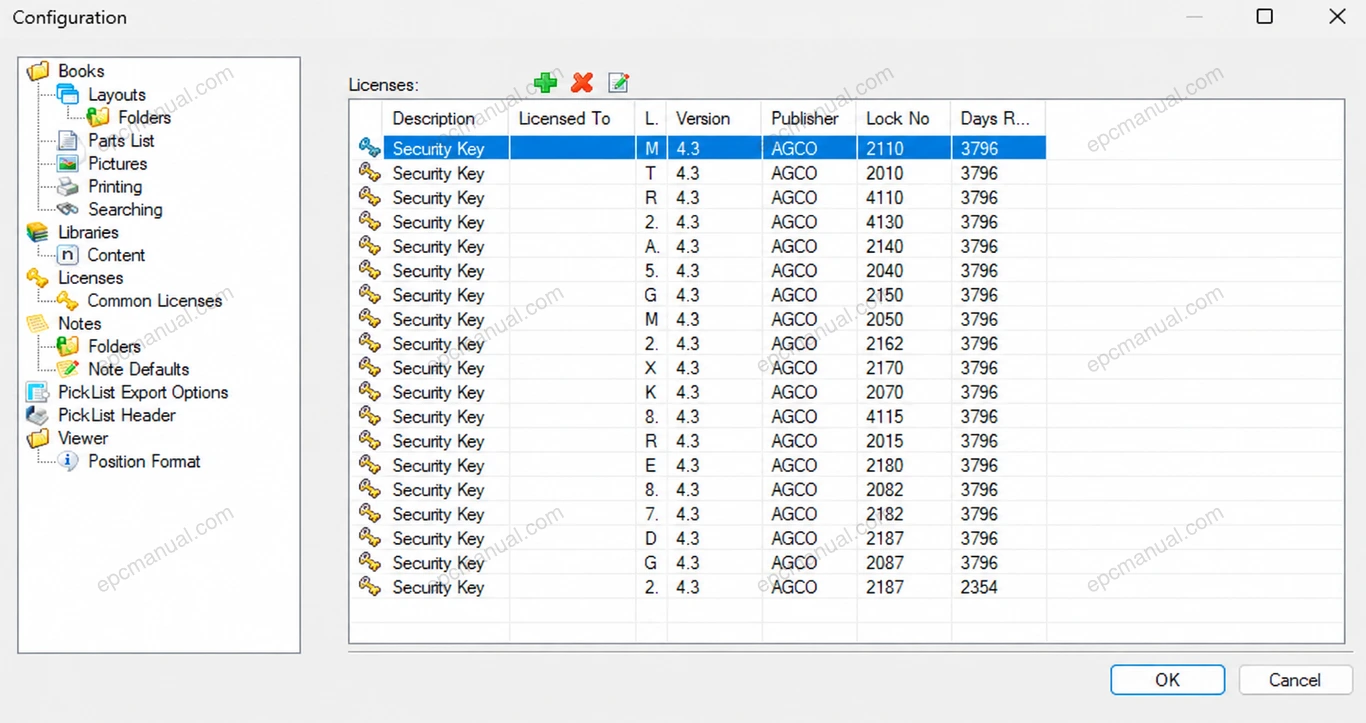The width and height of the screenshot is (1366, 723).
Task: Click the red X Delete license icon
Action: point(582,83)
